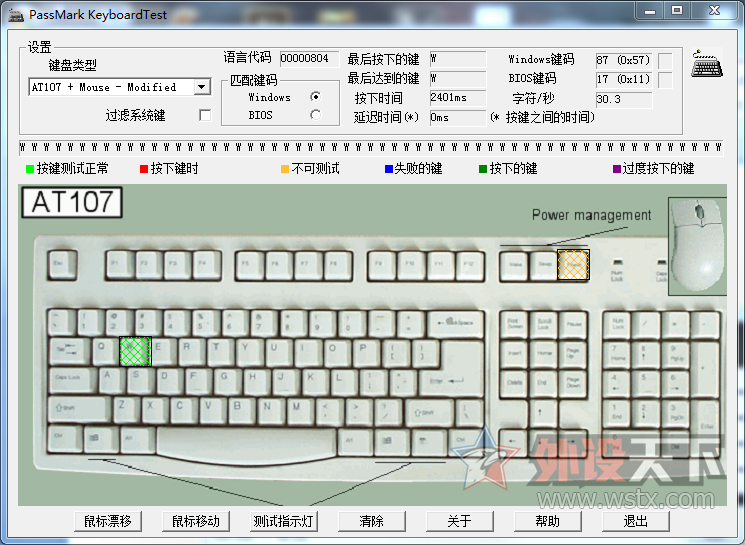Click the orange hatched Power key
The width and height of the screenshot is (745, 545).
tap(573, 265)
